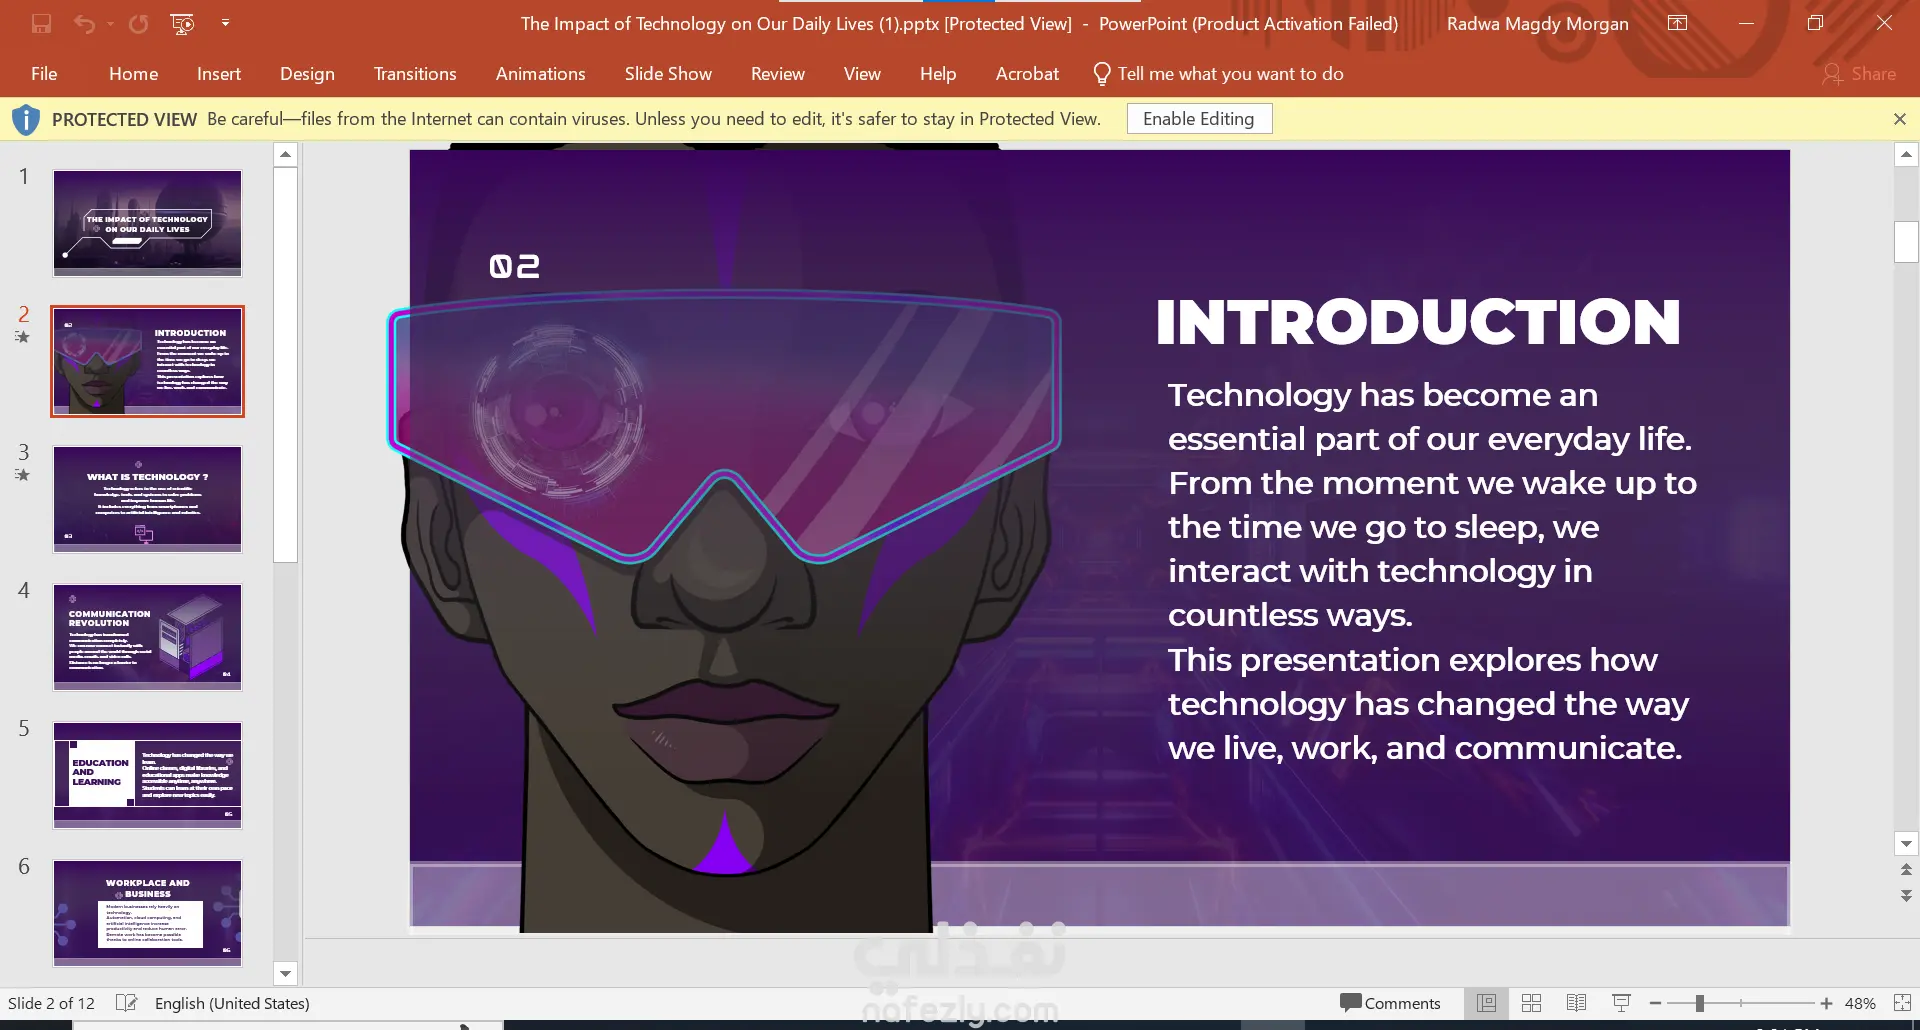The image size is (1920, 1030).
Task: Click Enable Editing
Action: pos(1199,119)
